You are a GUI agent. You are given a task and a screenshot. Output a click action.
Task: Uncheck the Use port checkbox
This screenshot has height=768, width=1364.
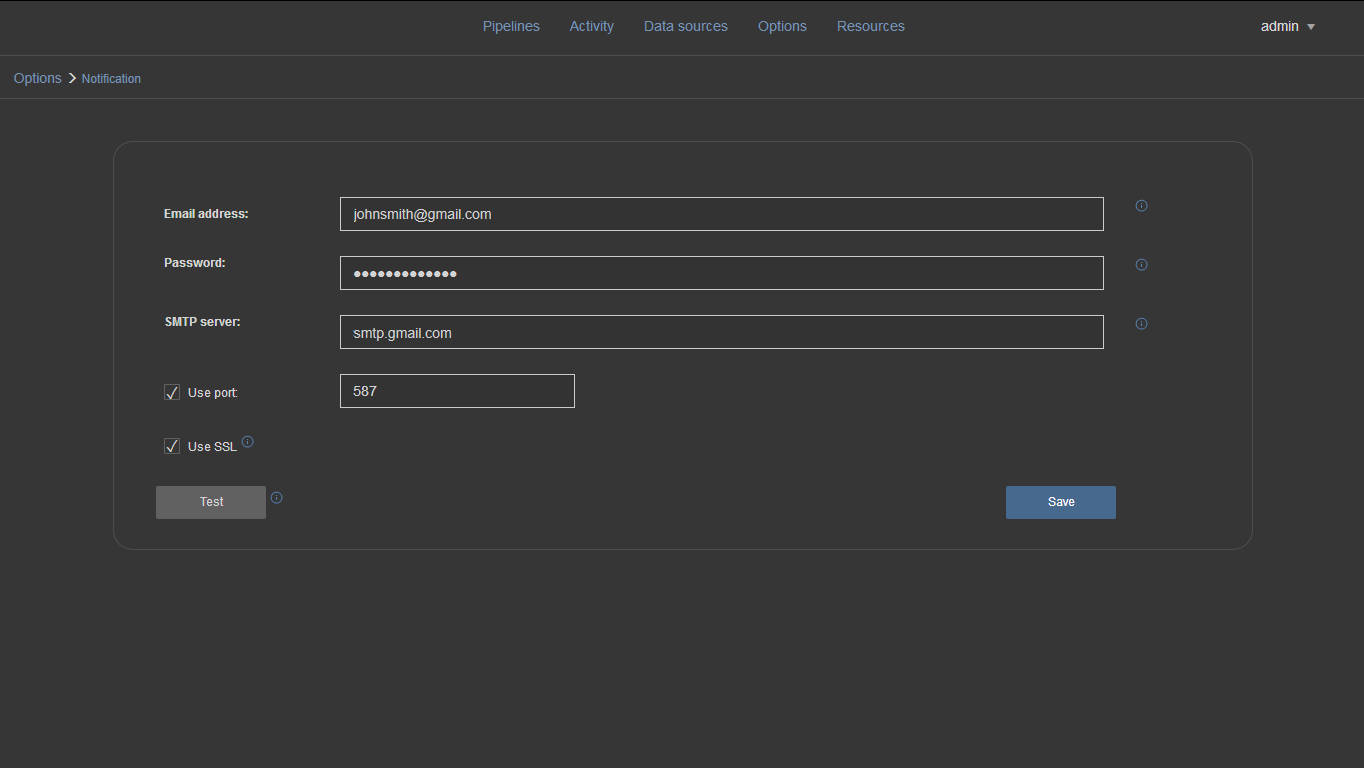click(172, 392)
